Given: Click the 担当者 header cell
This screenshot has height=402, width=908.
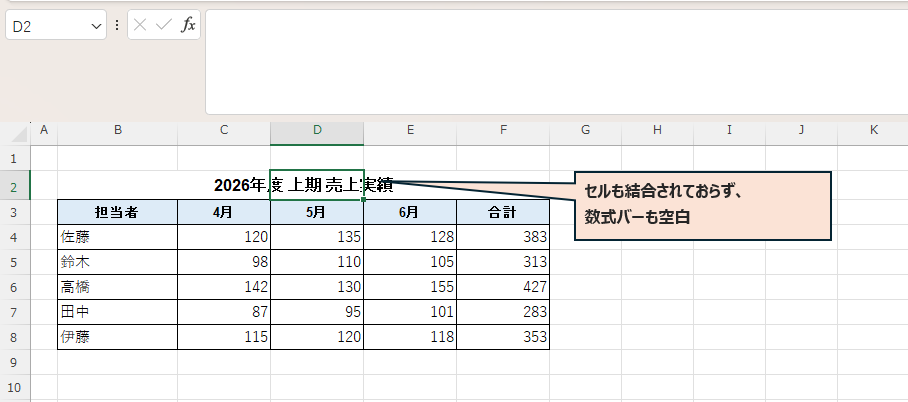Looking at the screenshot, I should [x=118, y=212].
